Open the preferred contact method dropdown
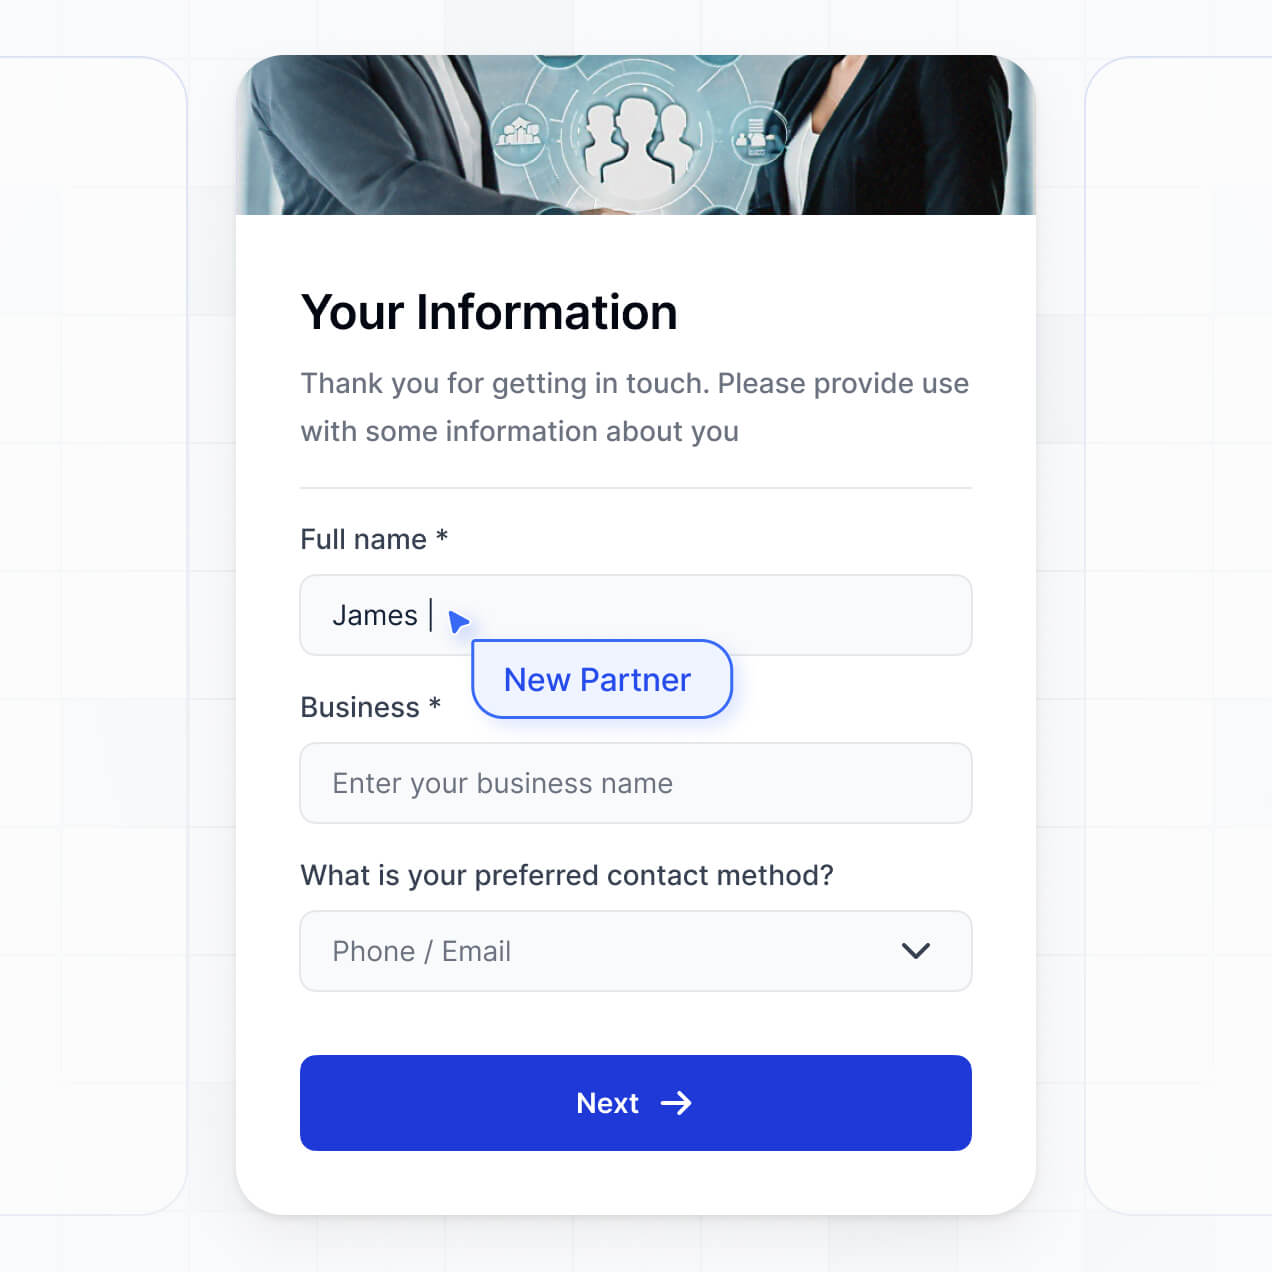Viewport: 1272px width, 1272px height. tap(636, 951)
